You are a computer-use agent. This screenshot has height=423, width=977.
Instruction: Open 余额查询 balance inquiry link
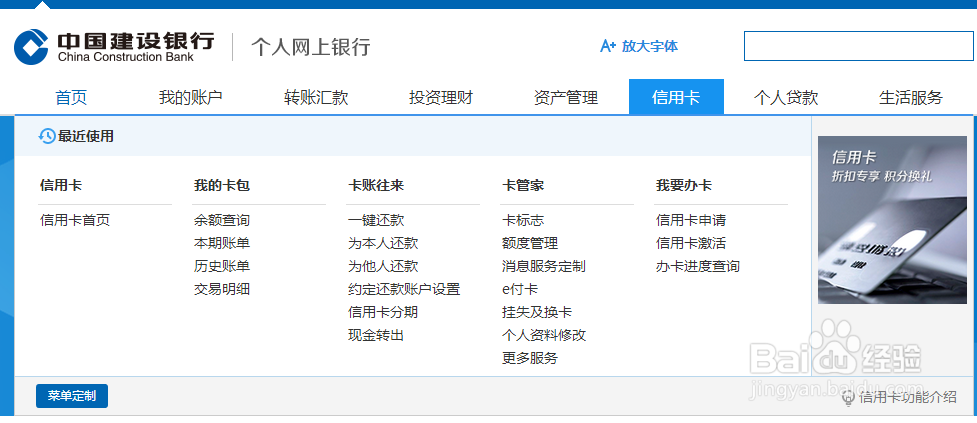click(x=222, y=220)
